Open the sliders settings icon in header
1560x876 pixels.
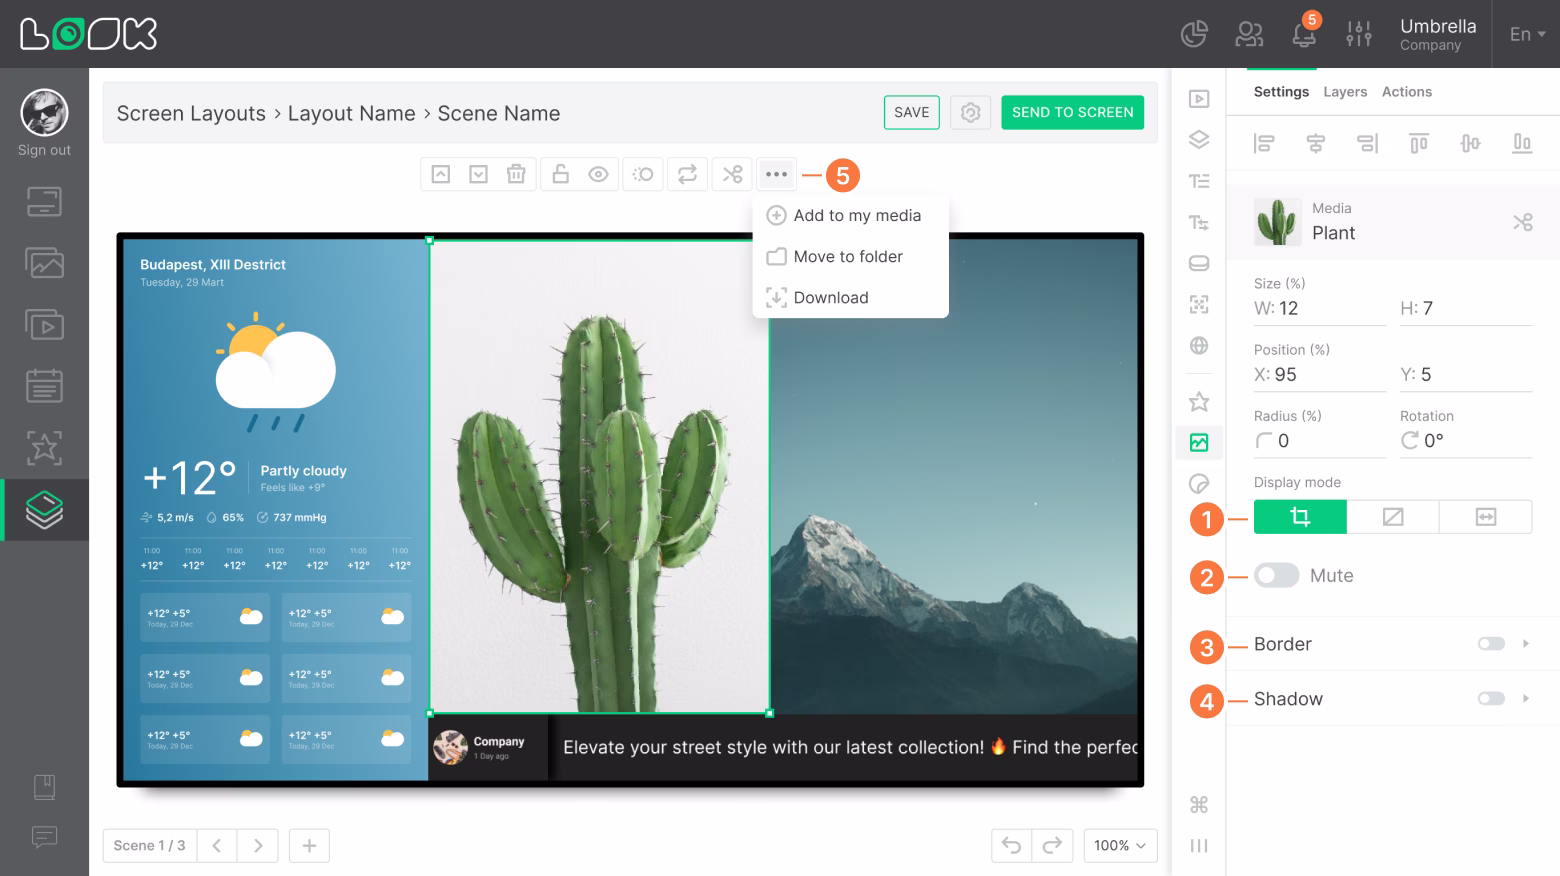pos(1359,34)
